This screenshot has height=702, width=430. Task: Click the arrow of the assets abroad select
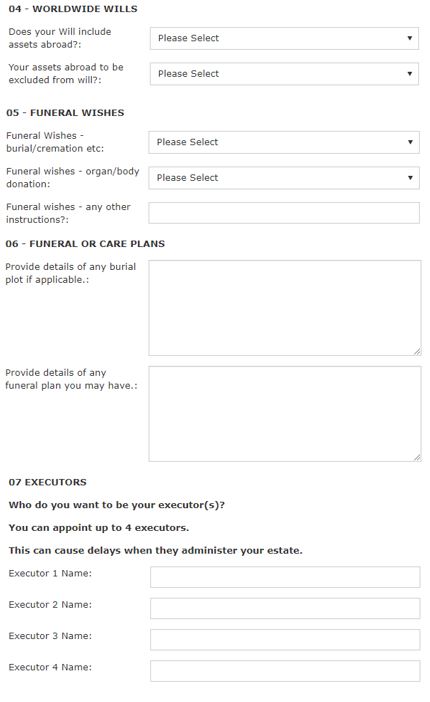(x=409, y=39)
